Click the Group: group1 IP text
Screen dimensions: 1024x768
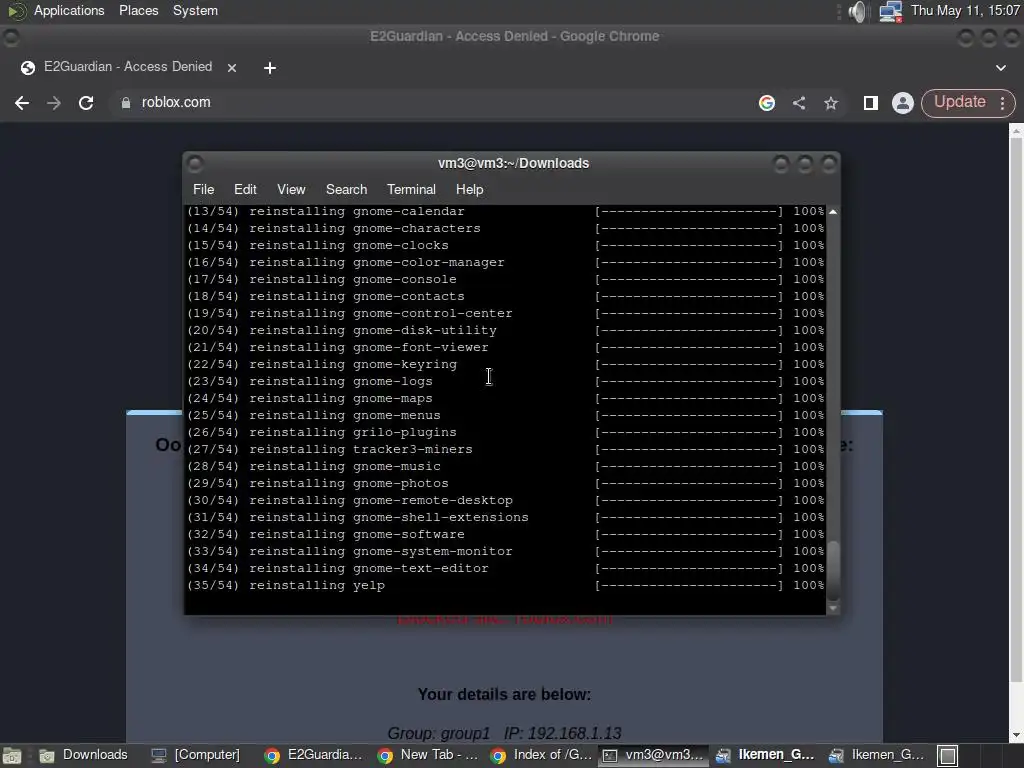click(x=504, y=733)
